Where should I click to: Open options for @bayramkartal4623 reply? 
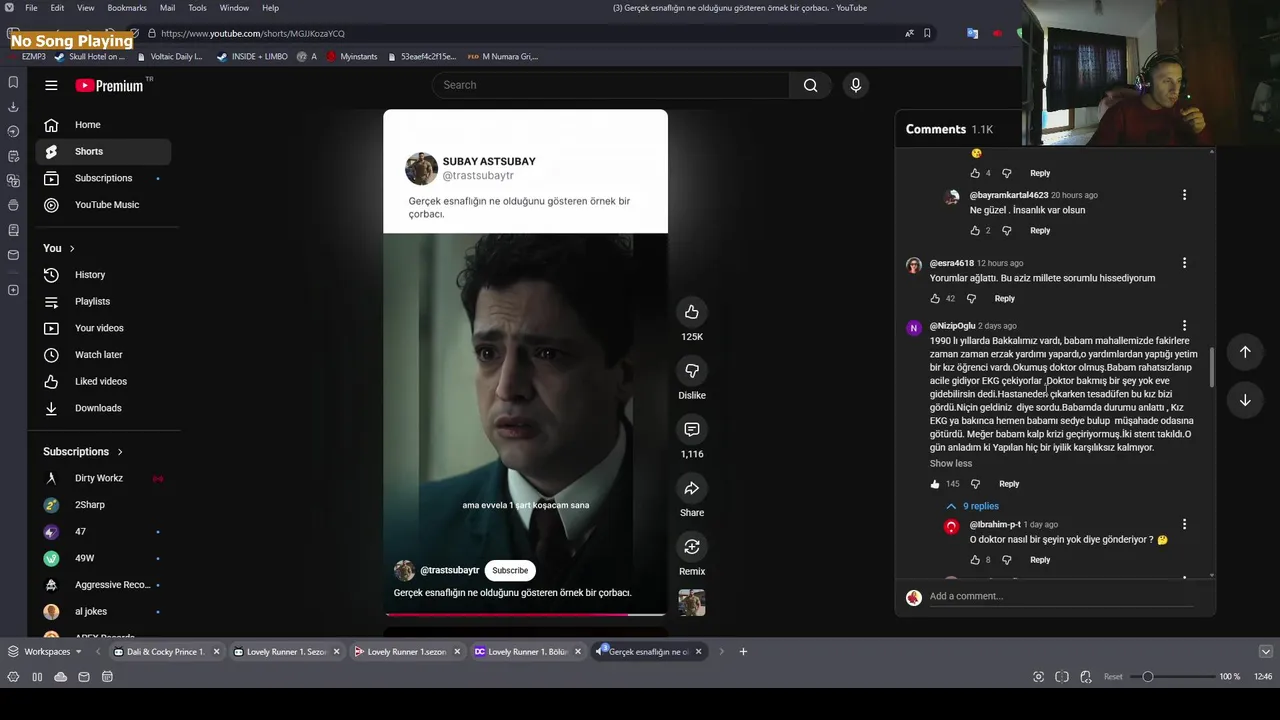tap(1184, 195)
